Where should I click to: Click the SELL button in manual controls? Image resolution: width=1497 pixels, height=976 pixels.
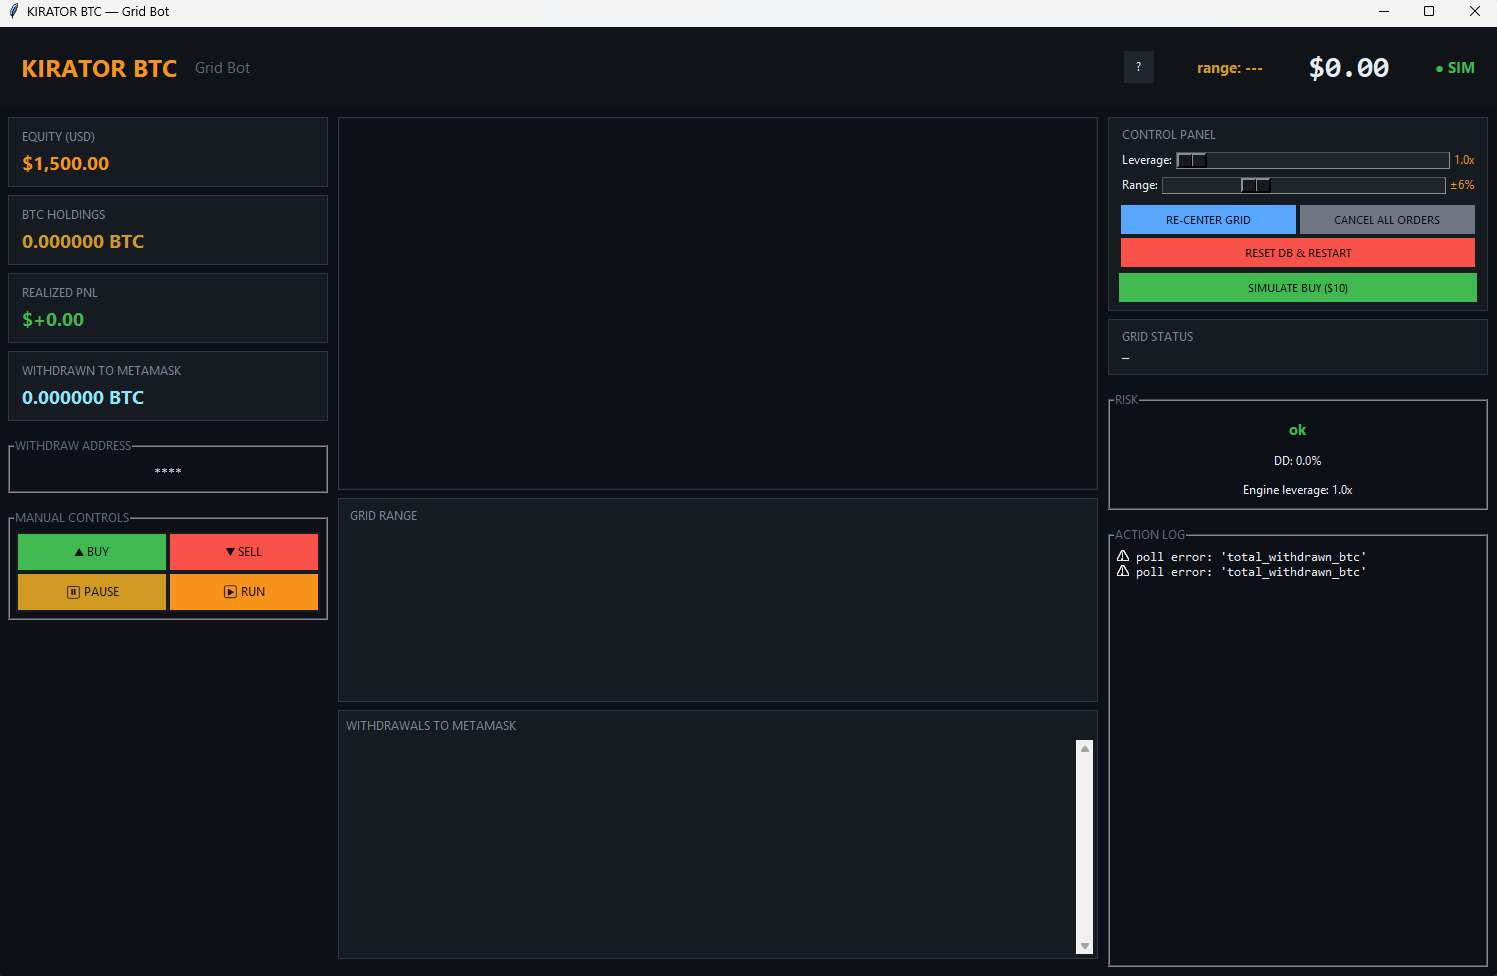click(x=244, y=552)
